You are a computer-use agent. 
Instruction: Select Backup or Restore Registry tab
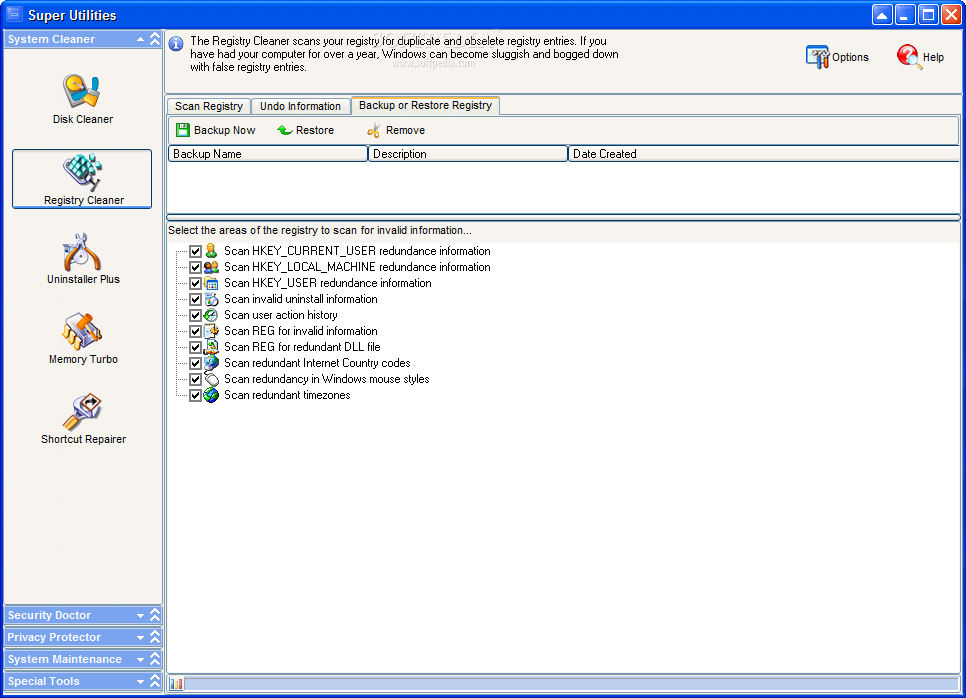(425, 105)
